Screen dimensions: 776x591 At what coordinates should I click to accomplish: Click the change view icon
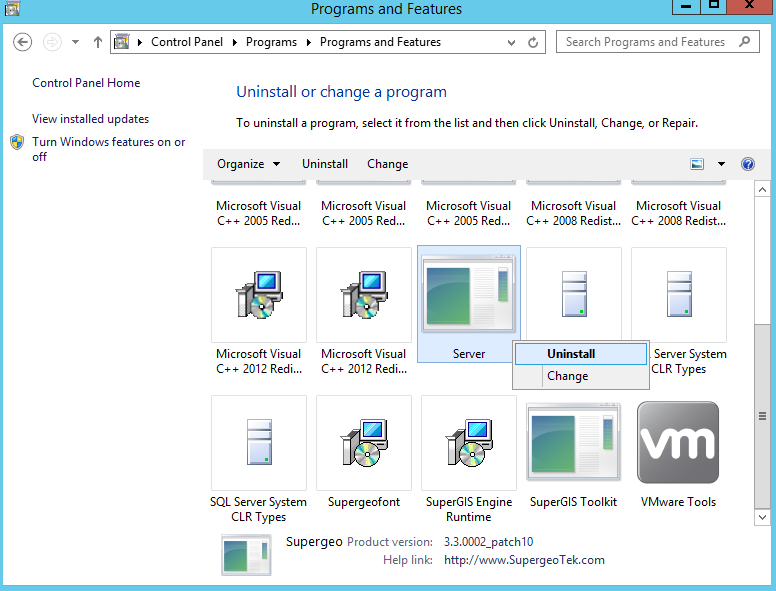697,164
